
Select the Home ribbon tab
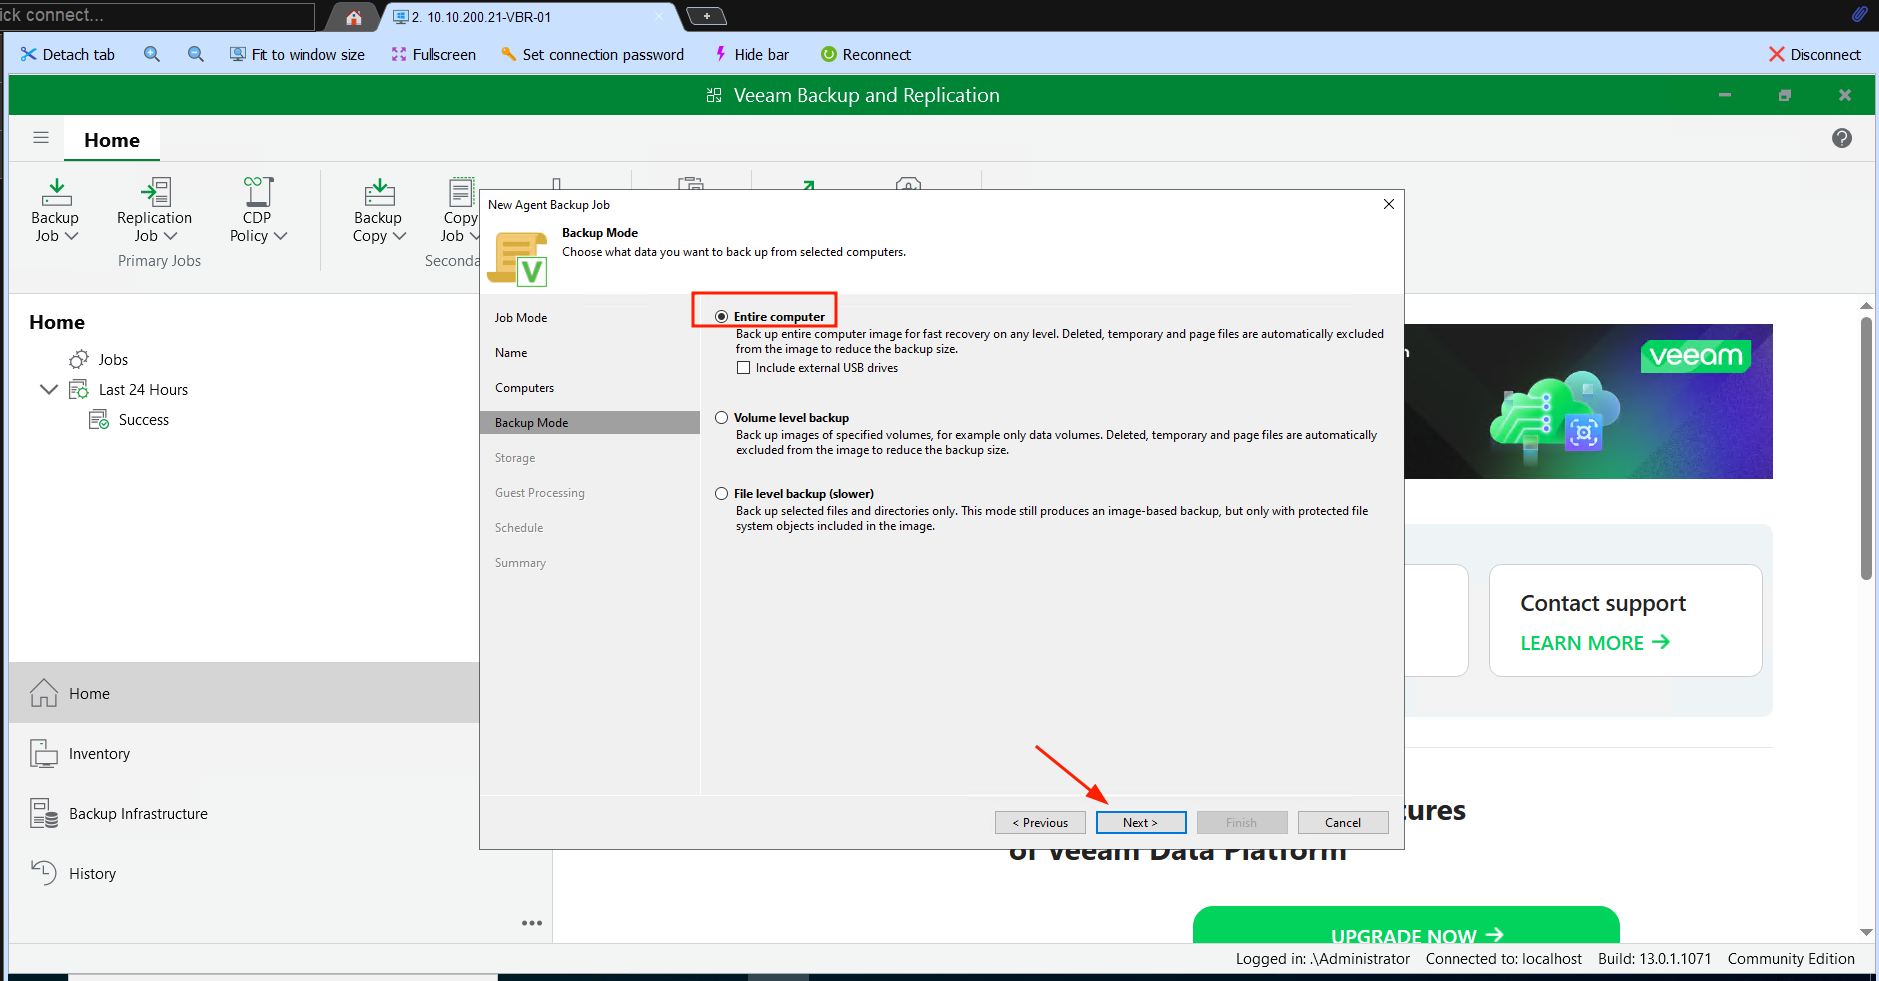click(x=112, y=140)
